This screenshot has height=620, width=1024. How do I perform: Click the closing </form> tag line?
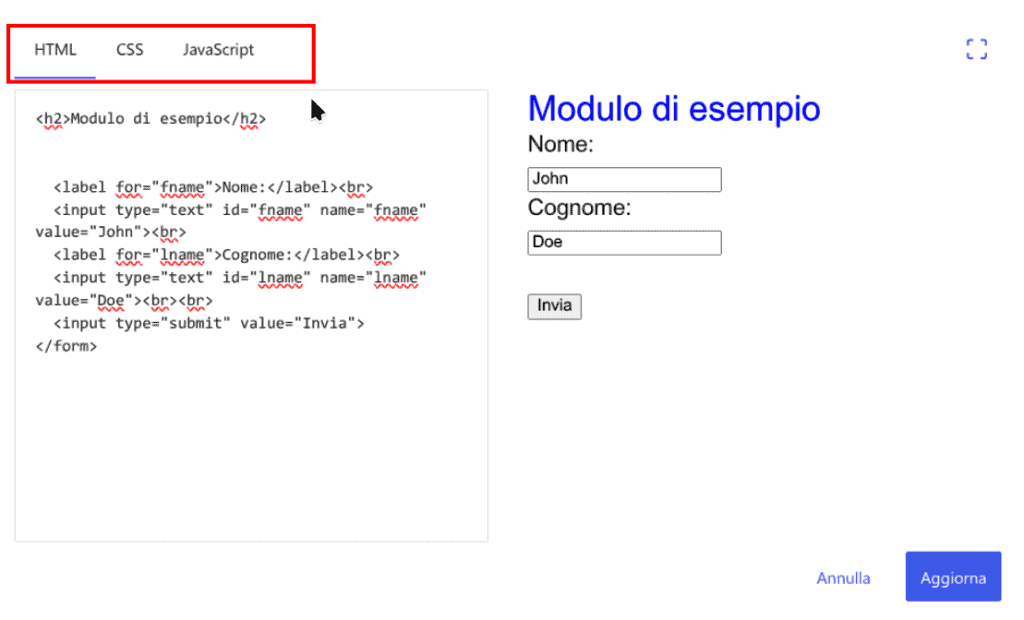[x=66, y=346]
